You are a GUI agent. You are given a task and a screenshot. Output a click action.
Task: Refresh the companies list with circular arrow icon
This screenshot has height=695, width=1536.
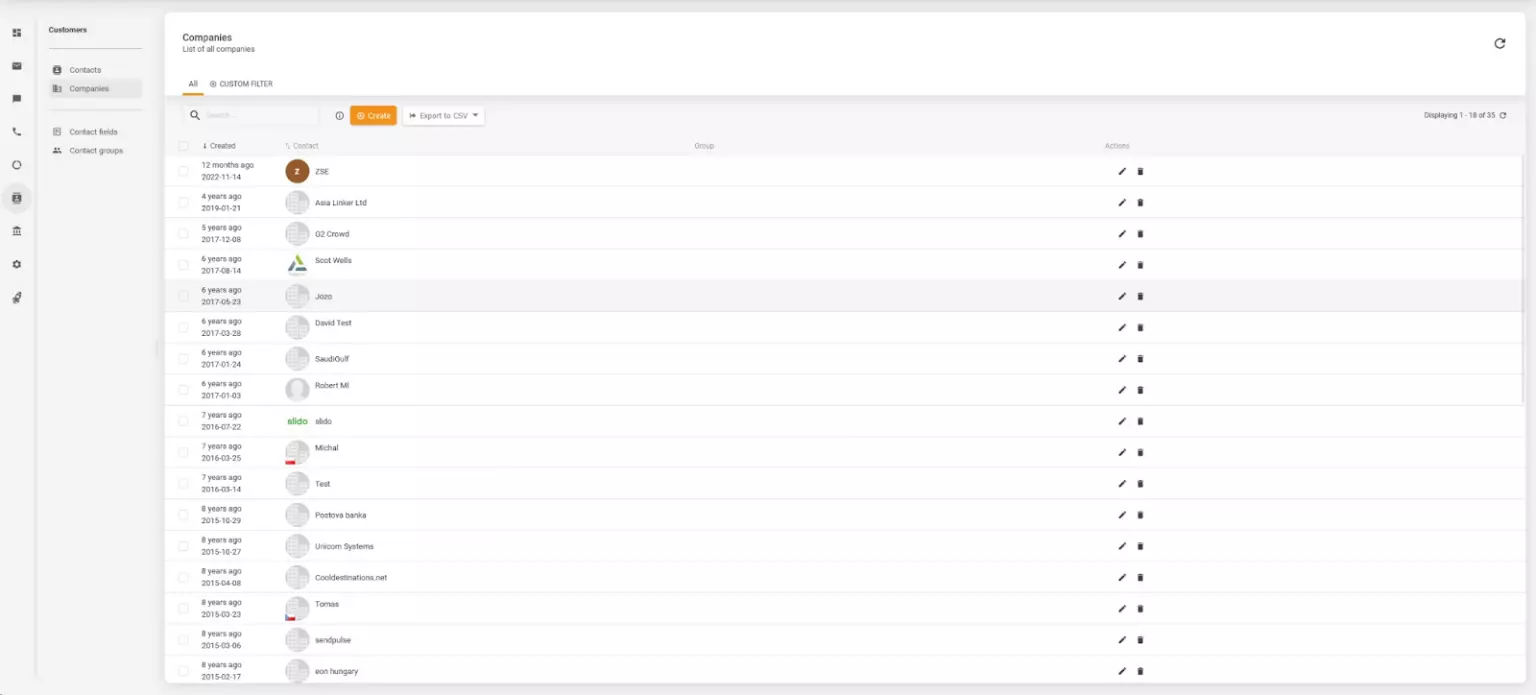tap(1499, 43)
